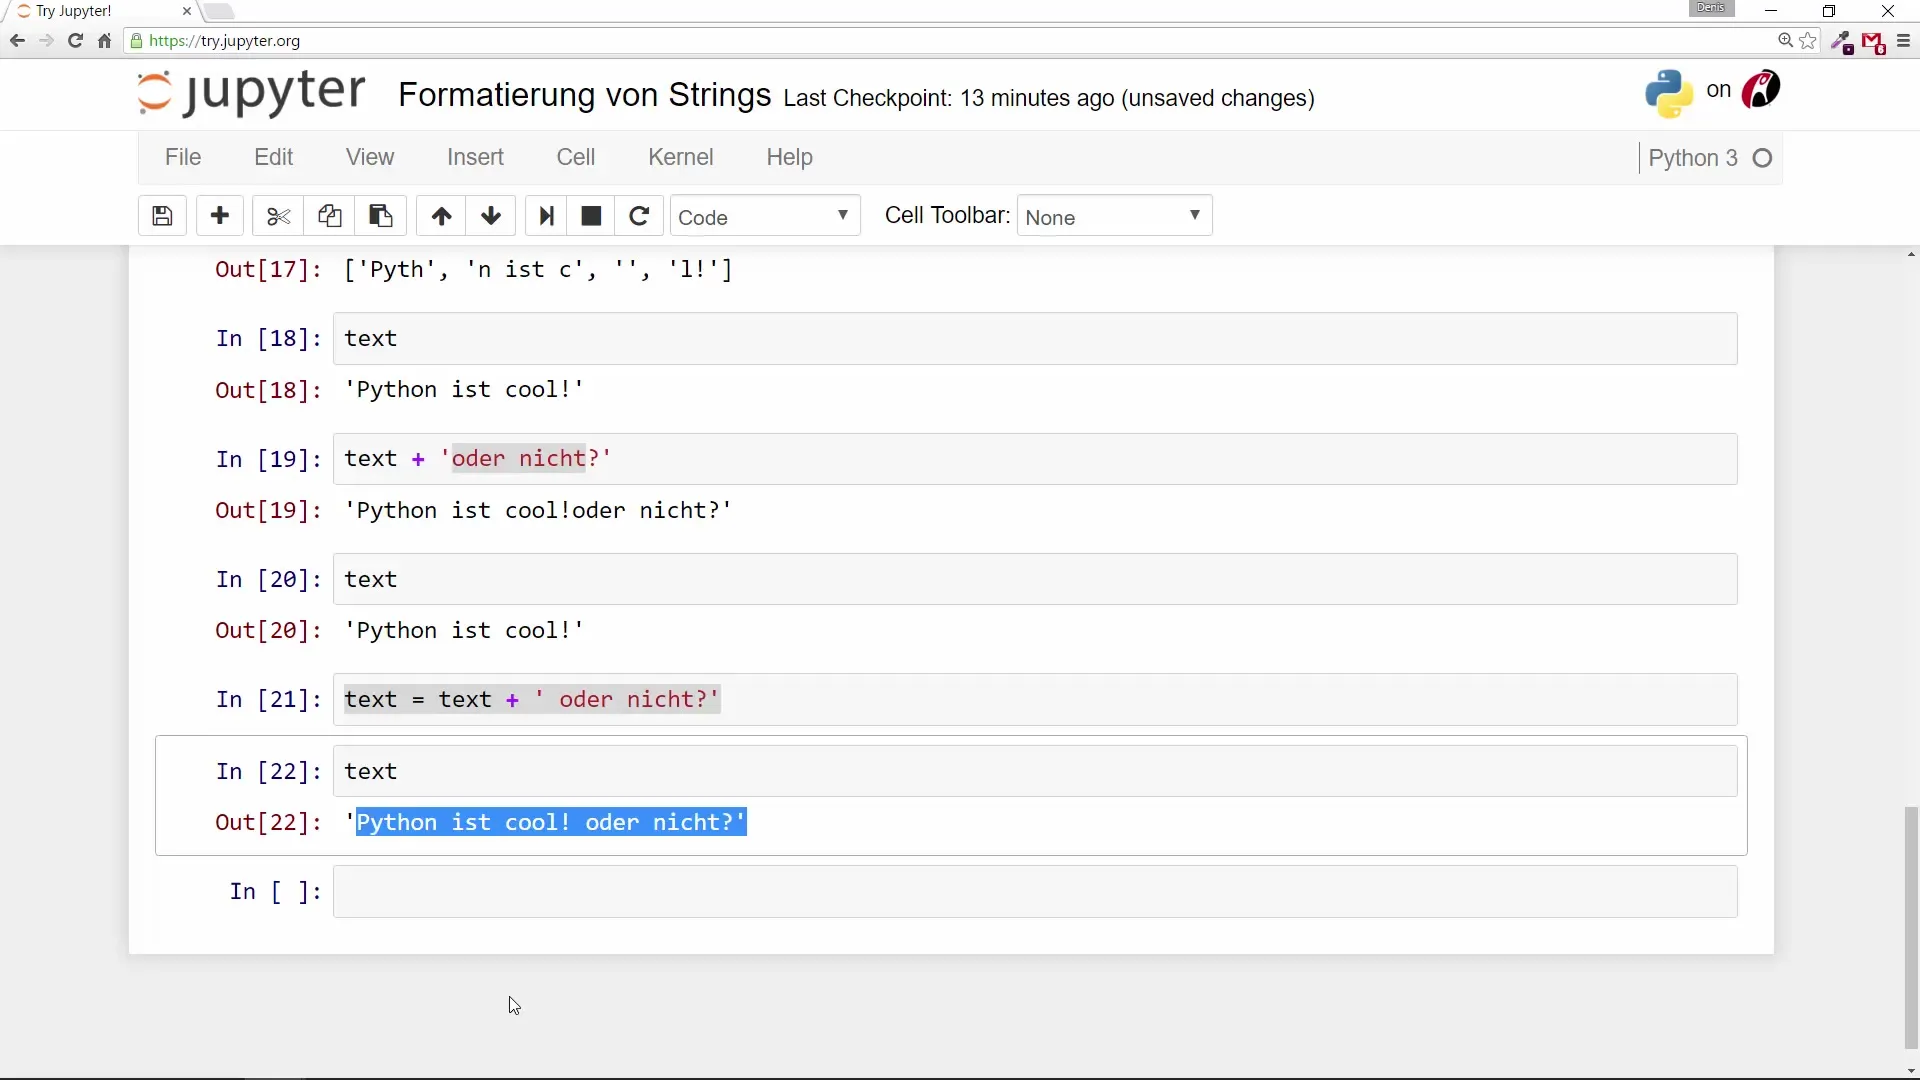The image size is (1920, 1080).
Task: Open the Help menu
Action: 789,157
